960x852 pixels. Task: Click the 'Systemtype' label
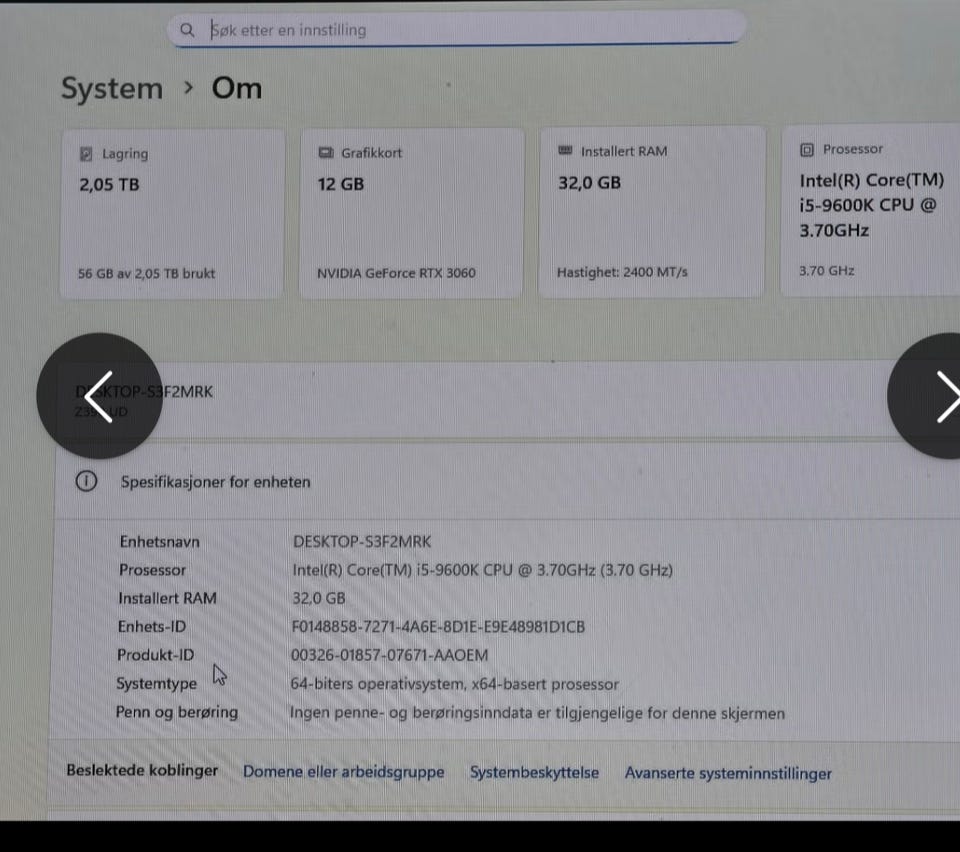click(x=157, y=684)
